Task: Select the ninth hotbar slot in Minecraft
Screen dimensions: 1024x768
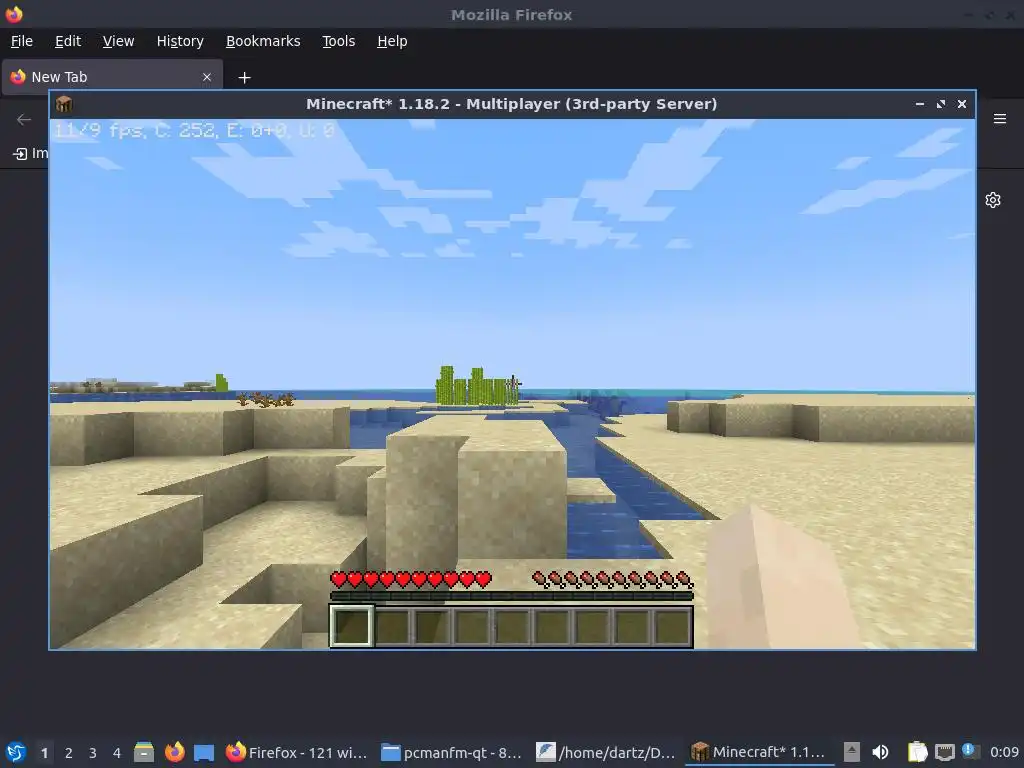Action: [x=672, y=626]
